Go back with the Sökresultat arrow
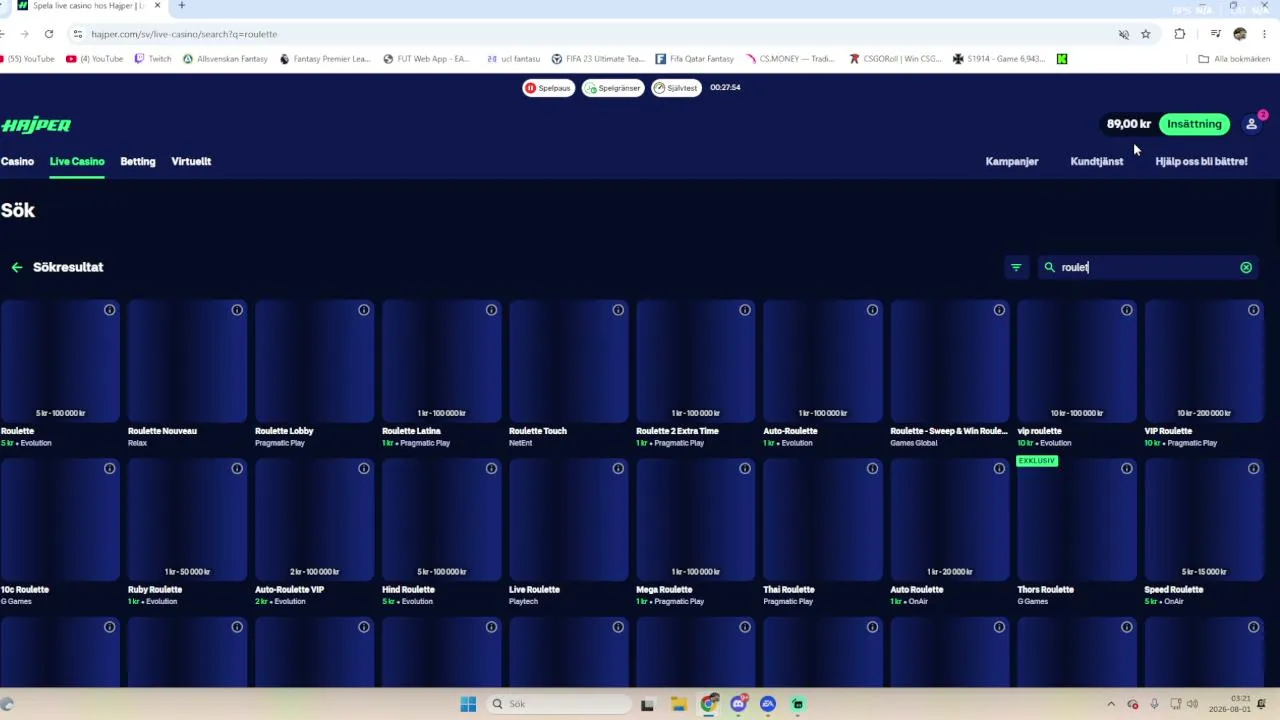The height and width of the screenshot is (720, 1280). click(17, 267)
